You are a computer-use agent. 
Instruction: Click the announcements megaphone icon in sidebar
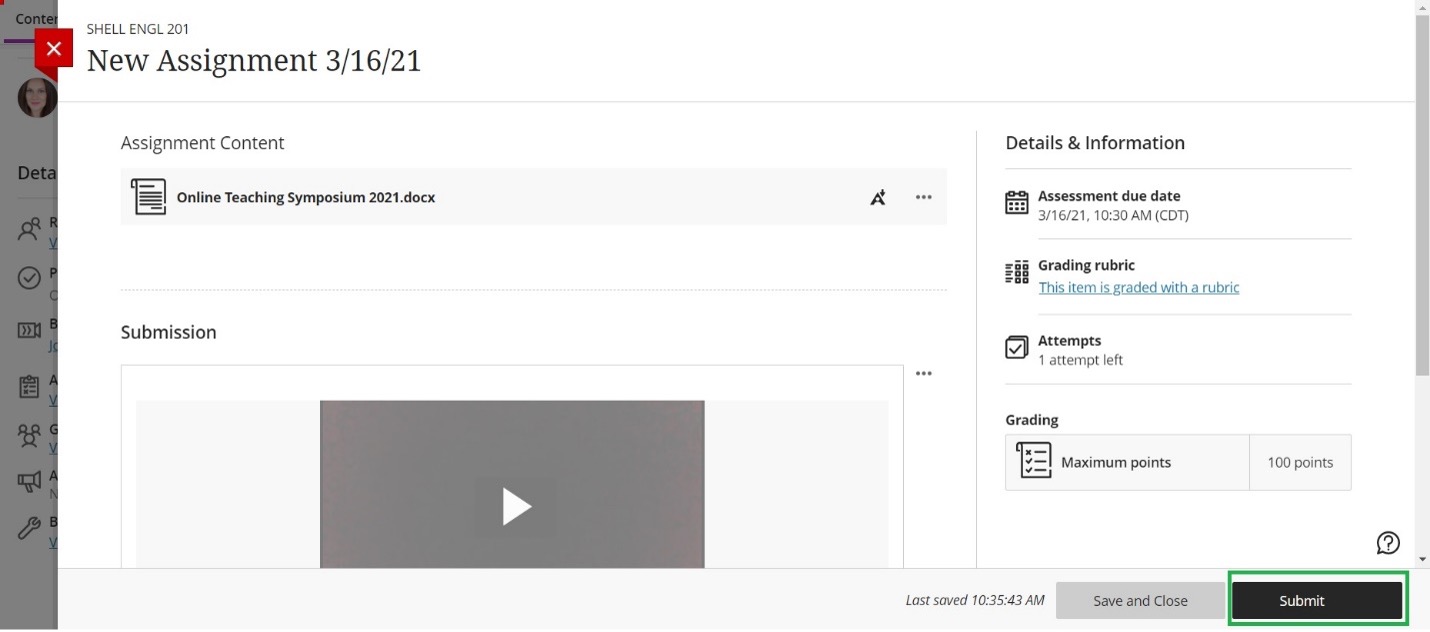(30, 481)
